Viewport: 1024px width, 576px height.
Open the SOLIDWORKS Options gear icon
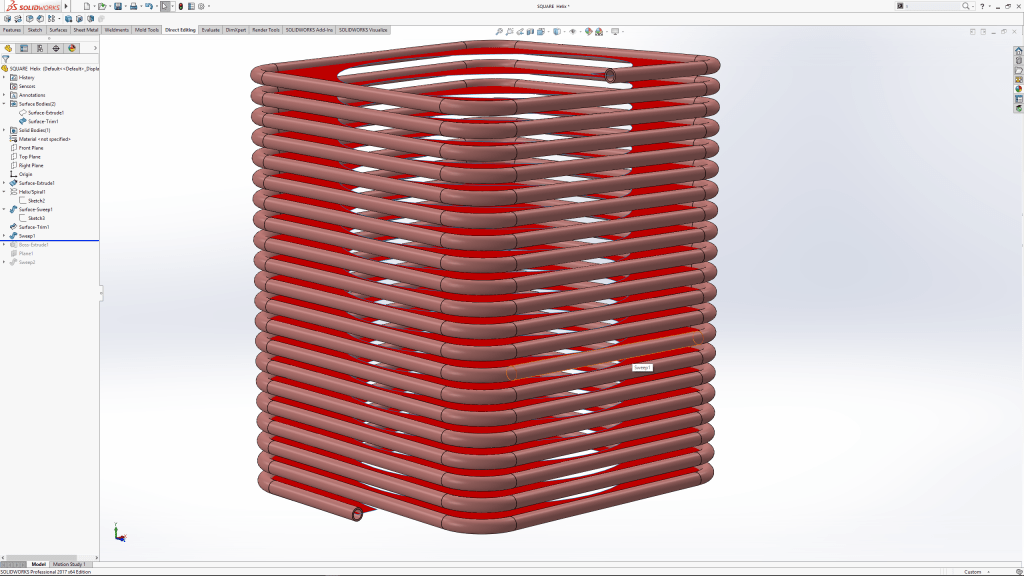point(202,6)
